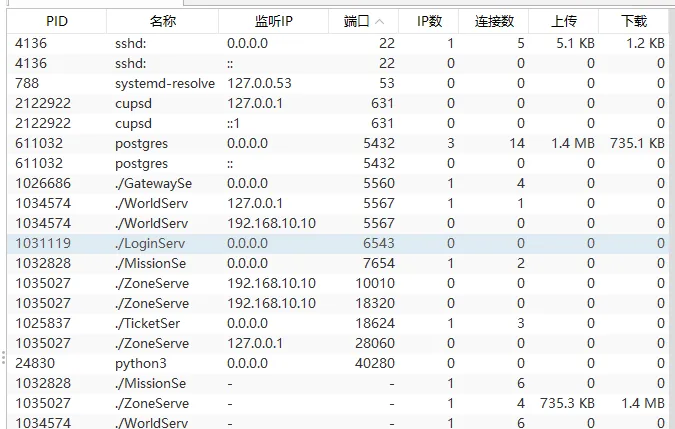This screenshot has height=429, width=675.
Task: Click the 127.0.0.53 listening IP cell
Action: tap(259, 83)
